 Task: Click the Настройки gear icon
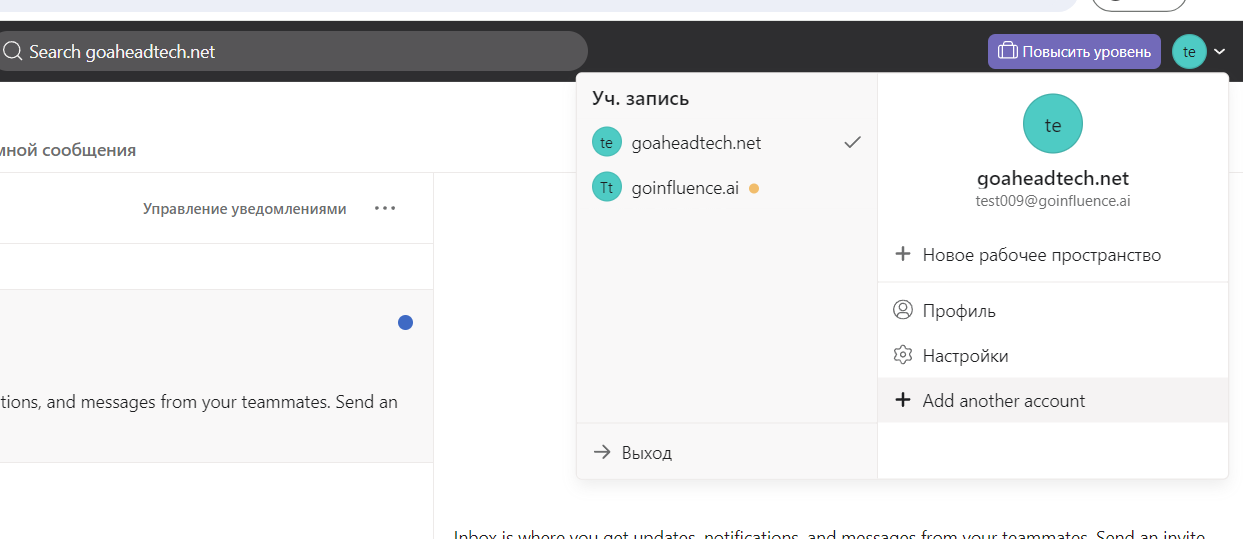point(903,355)
